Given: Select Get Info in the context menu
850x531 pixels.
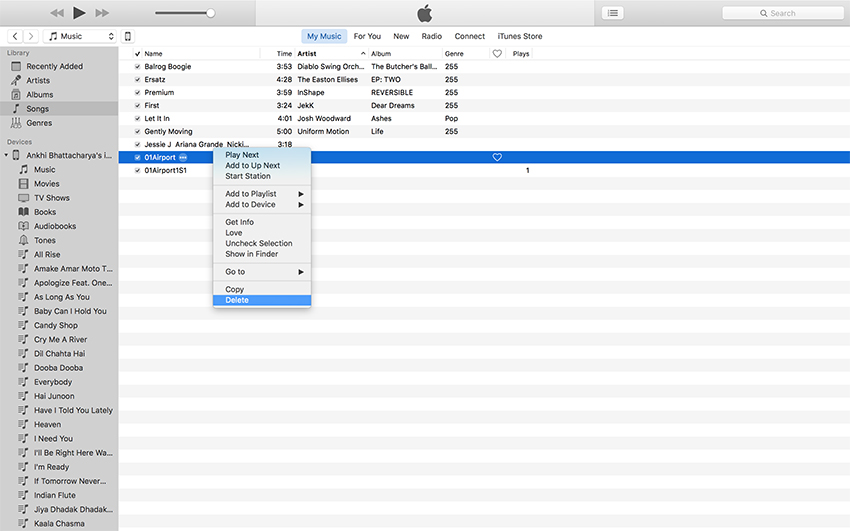Looking at the screenshot, I should pyautogui.click(x=239, y=222).
